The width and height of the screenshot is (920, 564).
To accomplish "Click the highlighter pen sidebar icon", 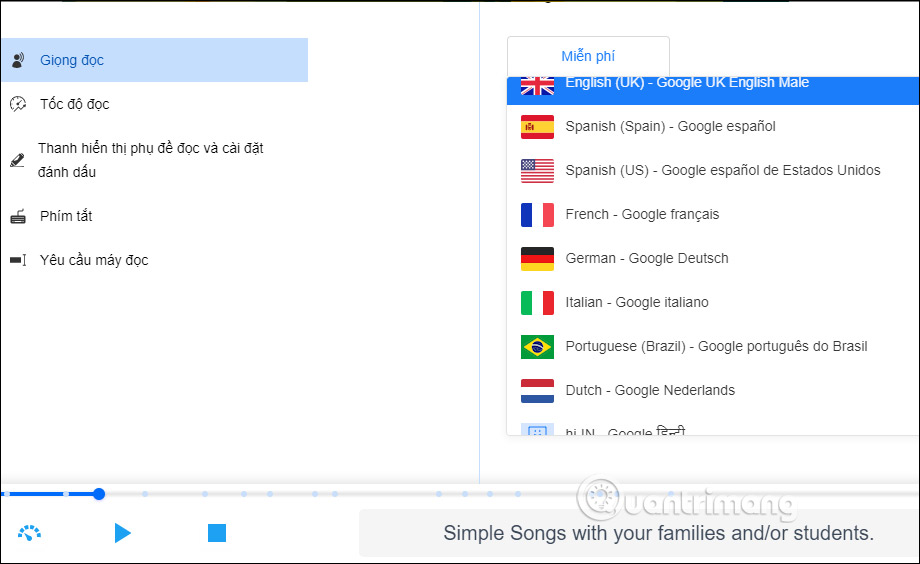I will coord(17,160).
